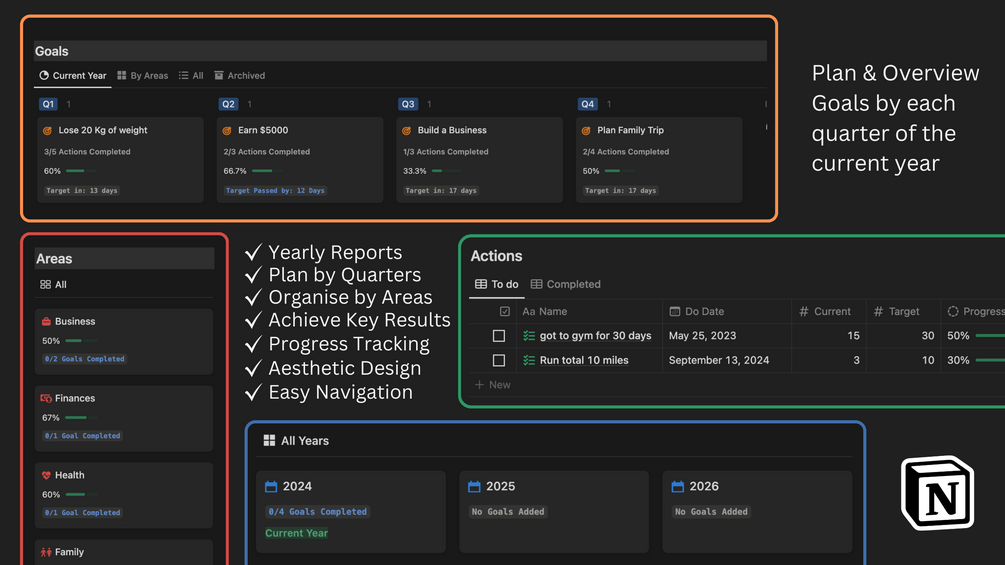Open the 2025 year card title
The height and width of the screenshot is (565, 1005).
501,486
